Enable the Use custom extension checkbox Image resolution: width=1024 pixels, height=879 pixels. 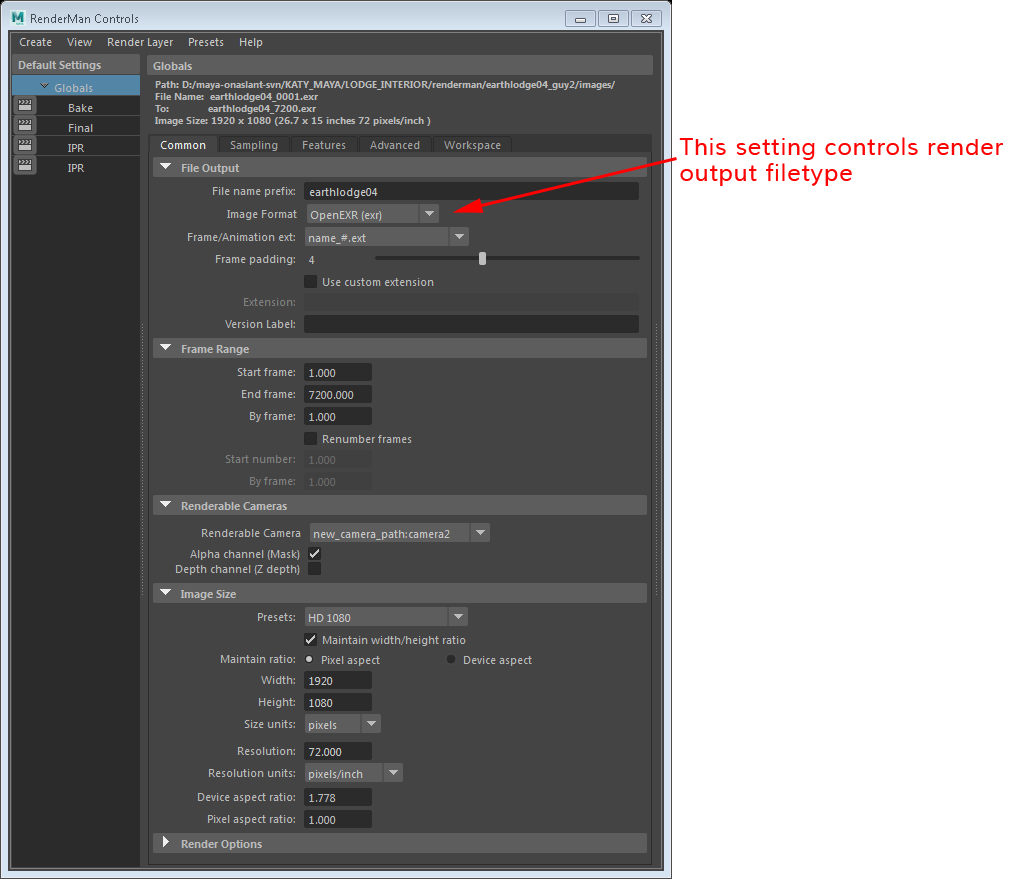click(311, 282)
